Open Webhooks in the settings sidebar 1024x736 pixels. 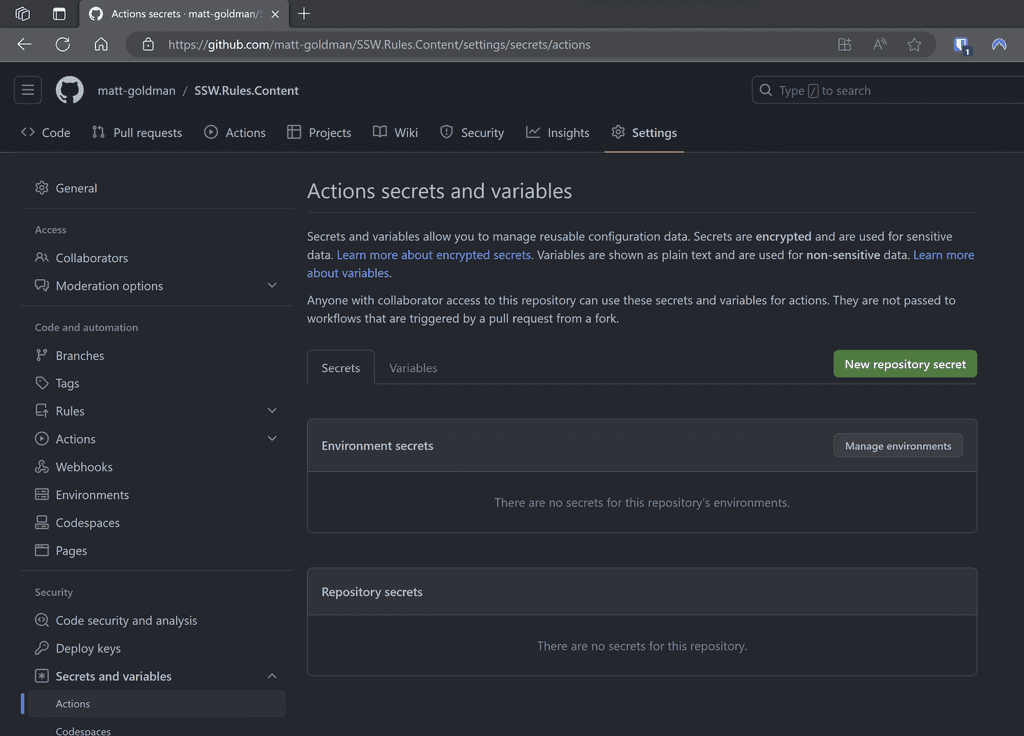(x=84, y=467)
